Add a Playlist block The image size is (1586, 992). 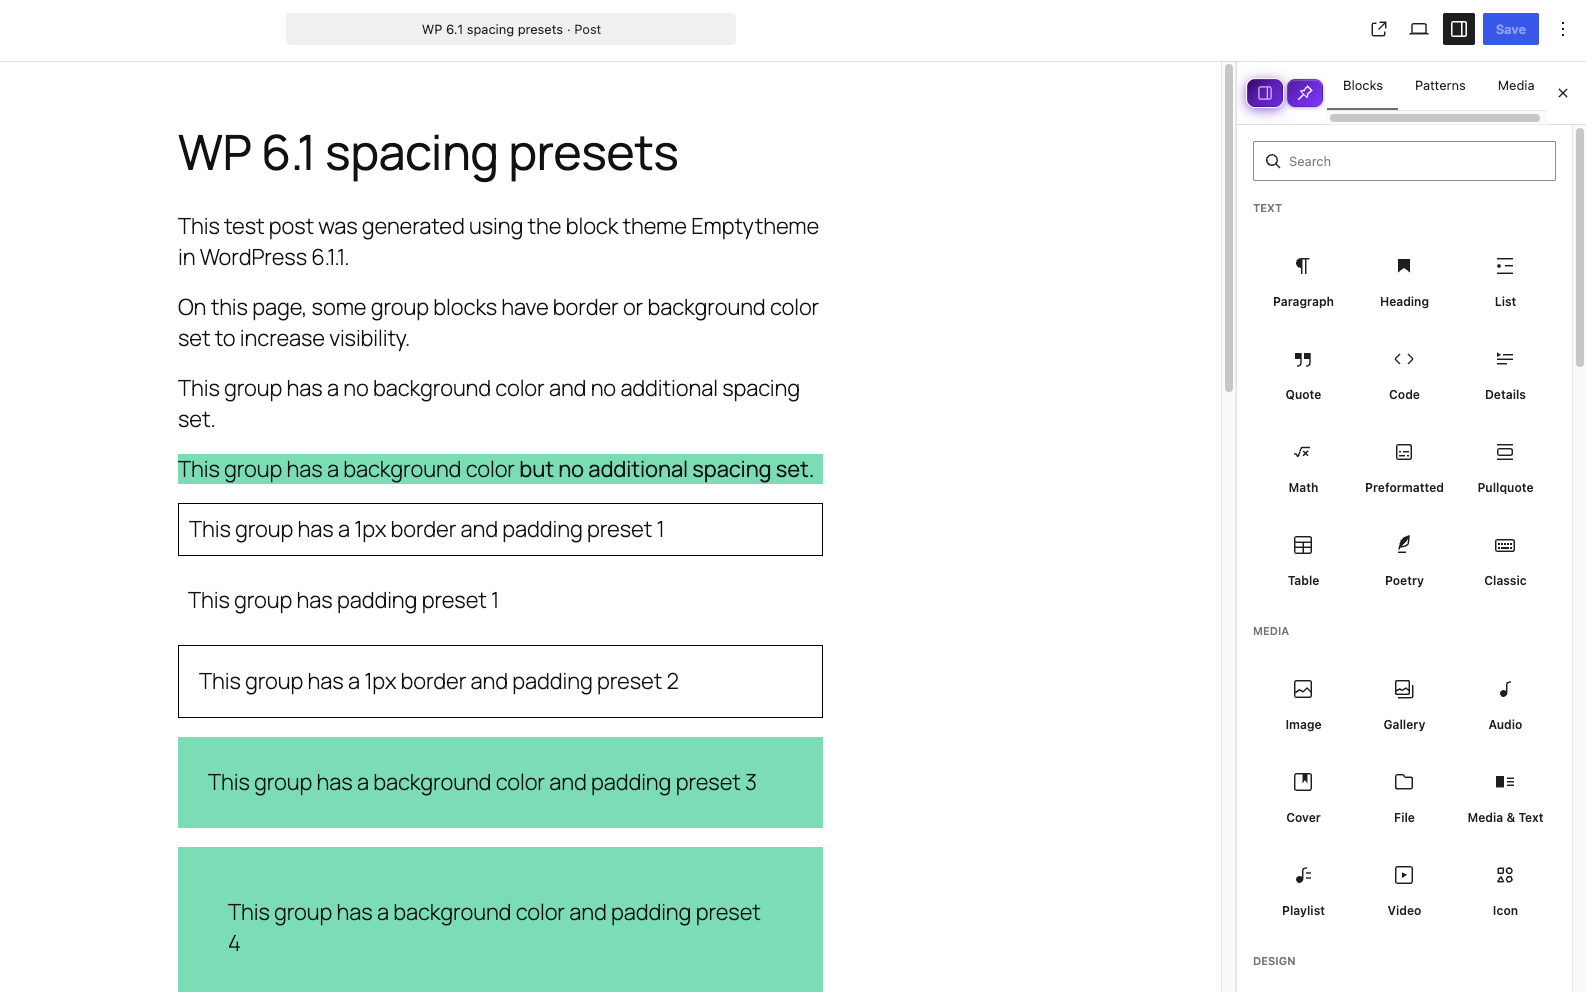pyautogui.click(x=1303, y=890)
